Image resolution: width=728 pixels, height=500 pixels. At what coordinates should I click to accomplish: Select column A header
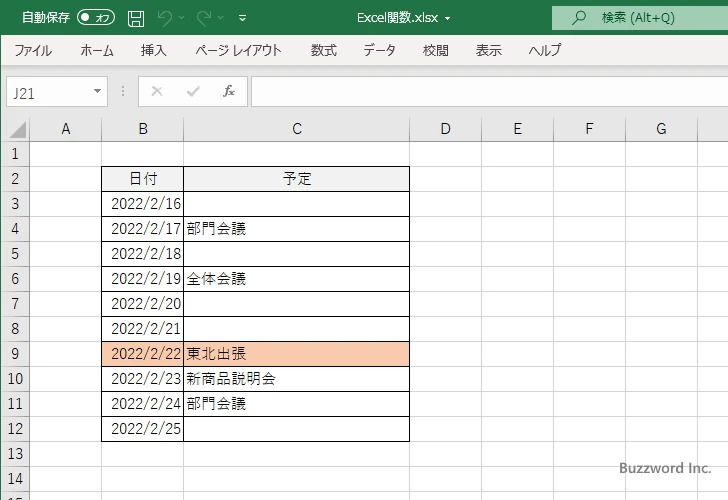tap(65, 129)
